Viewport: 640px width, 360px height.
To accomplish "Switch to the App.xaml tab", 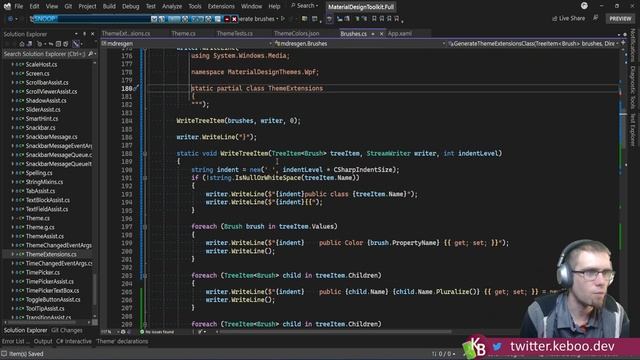I will 400,33.
